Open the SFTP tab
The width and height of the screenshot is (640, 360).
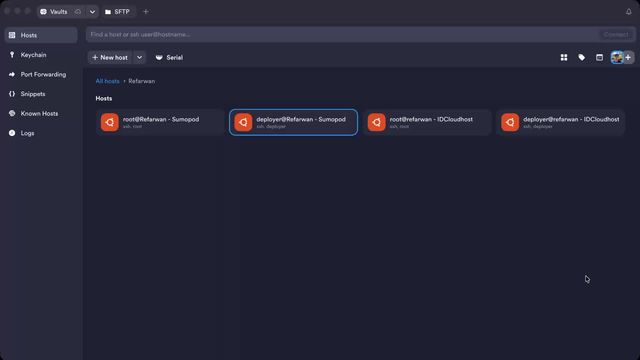(118, 12)
